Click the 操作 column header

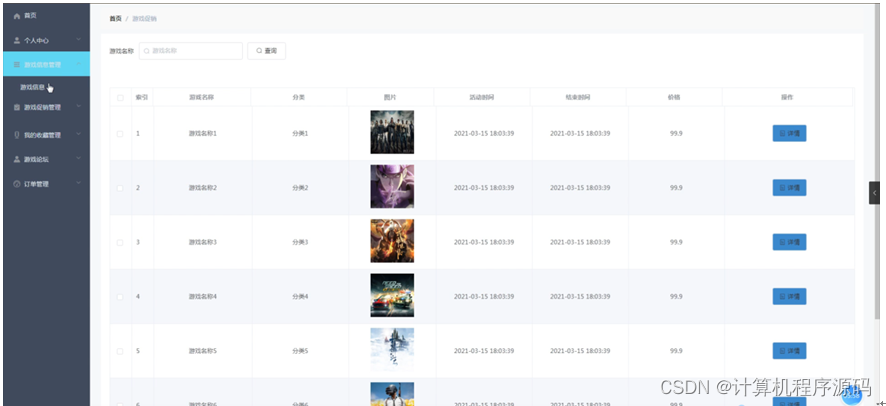787,97
